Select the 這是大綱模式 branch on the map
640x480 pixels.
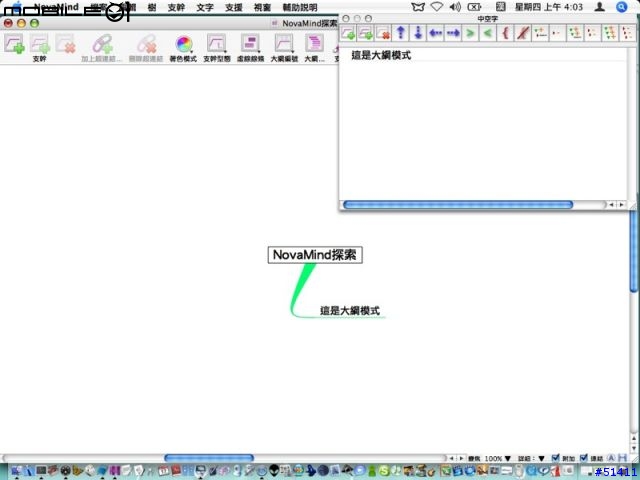point(350,311)
